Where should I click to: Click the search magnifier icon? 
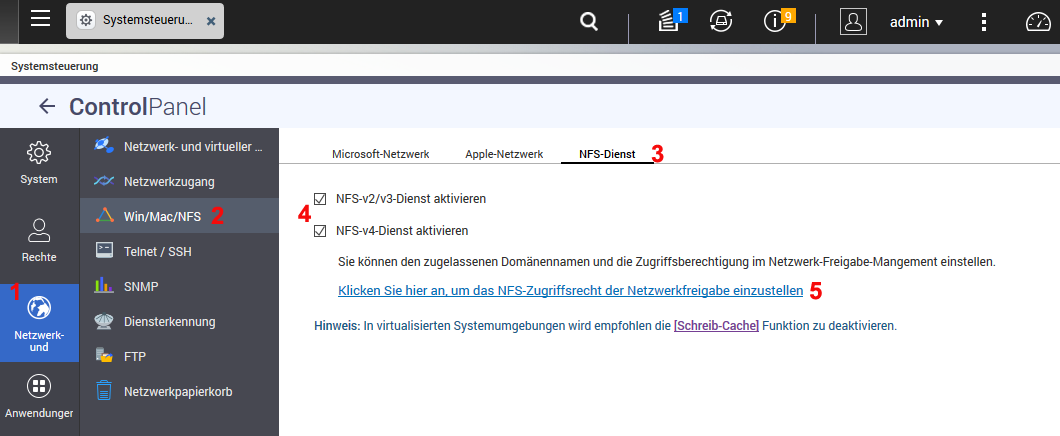coord(589,22)
